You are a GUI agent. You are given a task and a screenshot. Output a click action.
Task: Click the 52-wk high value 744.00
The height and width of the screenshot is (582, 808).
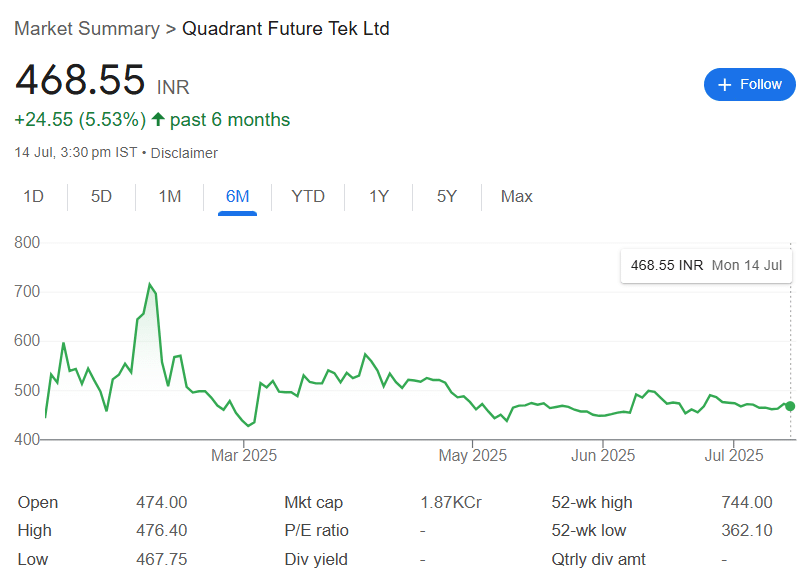(746, 502)
